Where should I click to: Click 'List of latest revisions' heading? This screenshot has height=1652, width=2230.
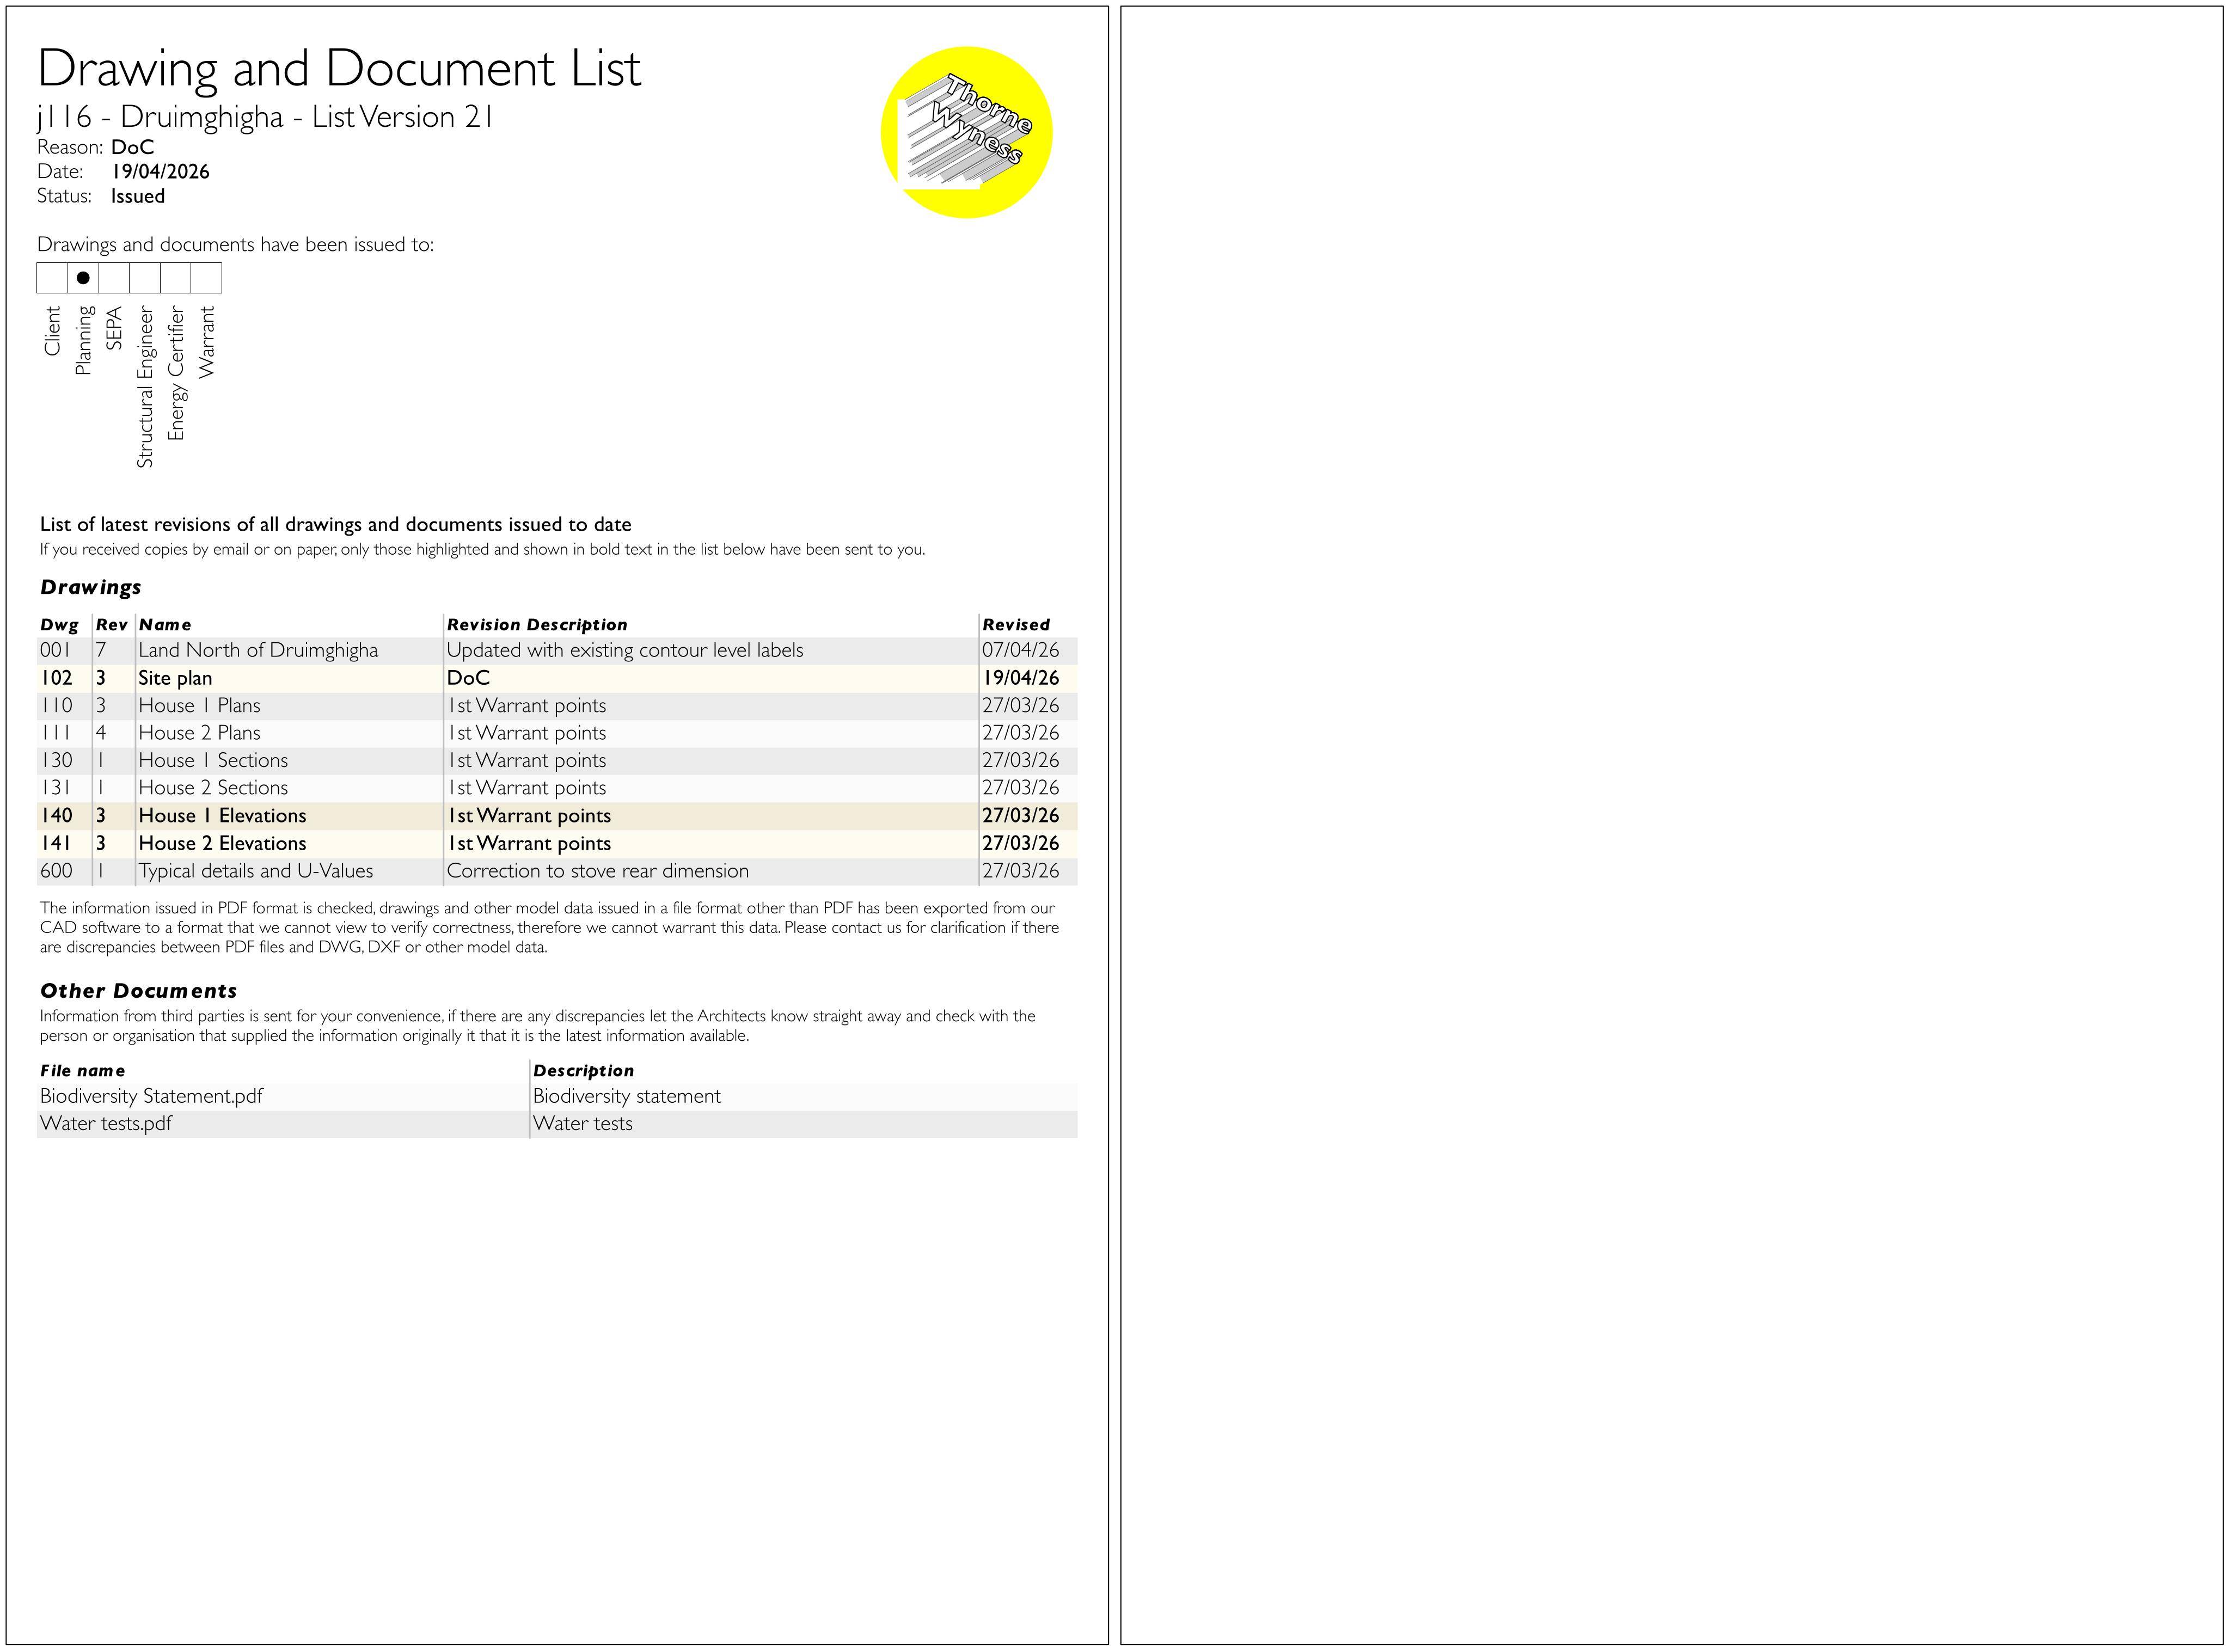point(335,525)
